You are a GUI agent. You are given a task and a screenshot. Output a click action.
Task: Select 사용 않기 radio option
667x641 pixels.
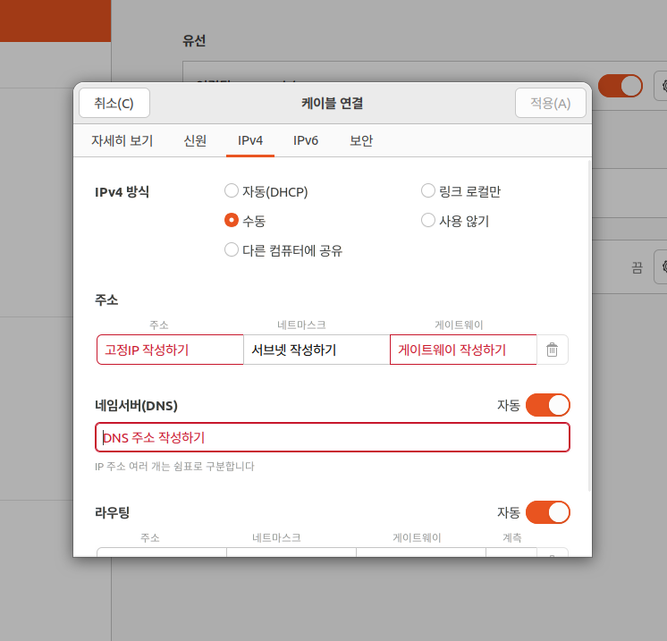tap(428, 220)
